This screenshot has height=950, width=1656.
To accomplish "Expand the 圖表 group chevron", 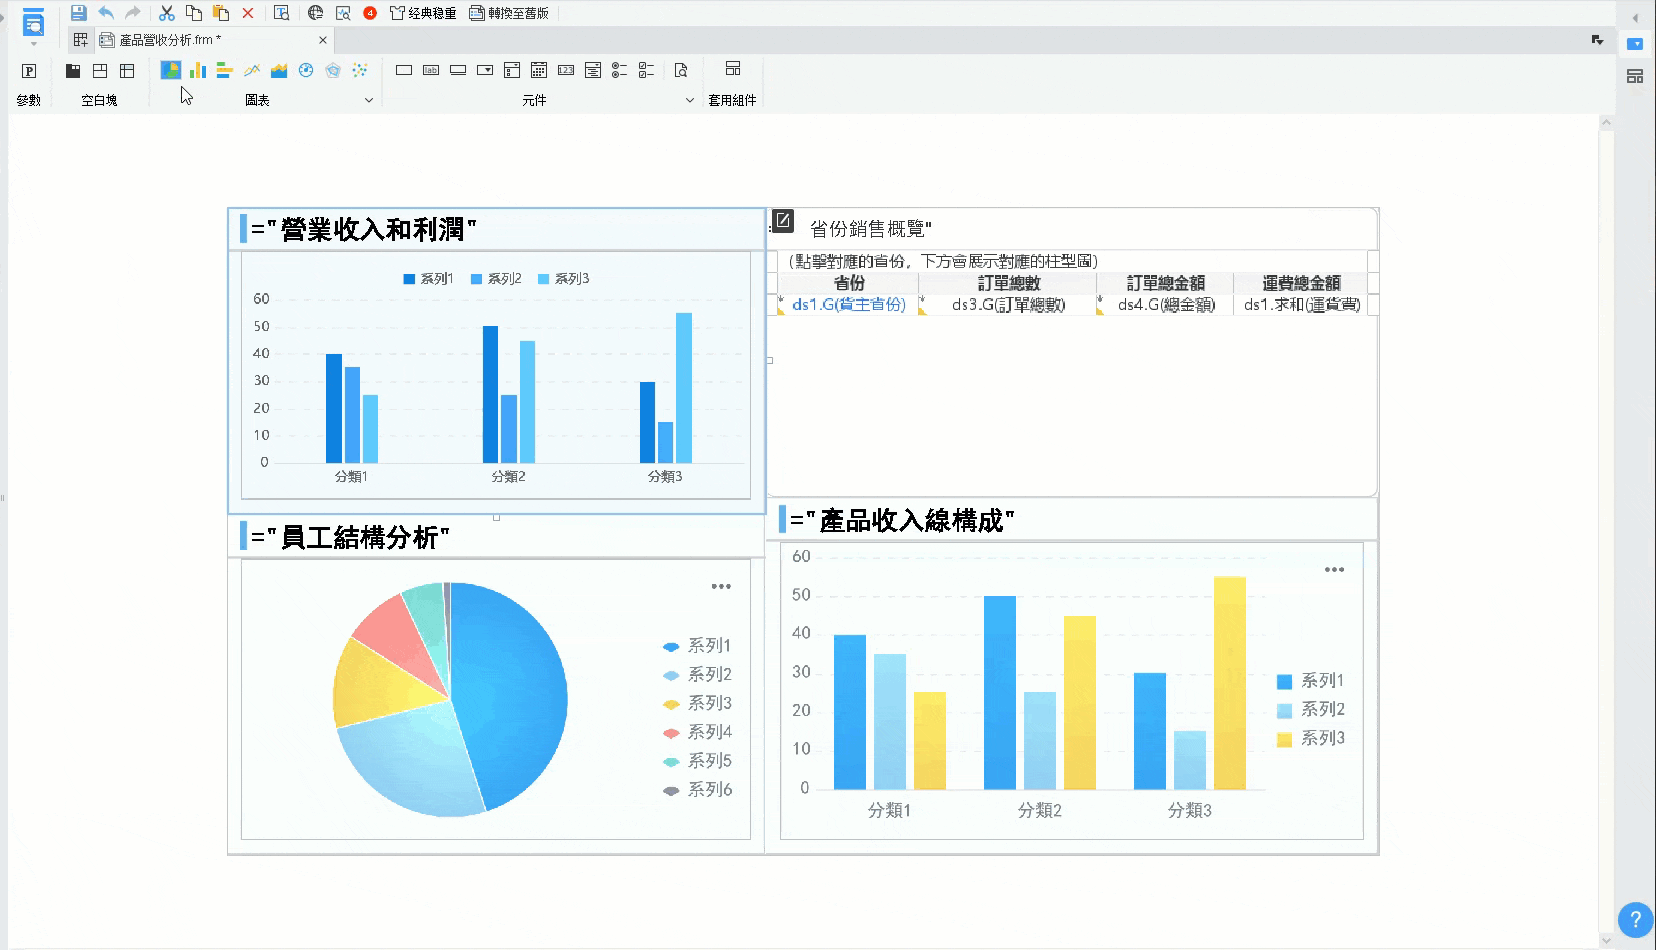I will click(x=370, y=100).
